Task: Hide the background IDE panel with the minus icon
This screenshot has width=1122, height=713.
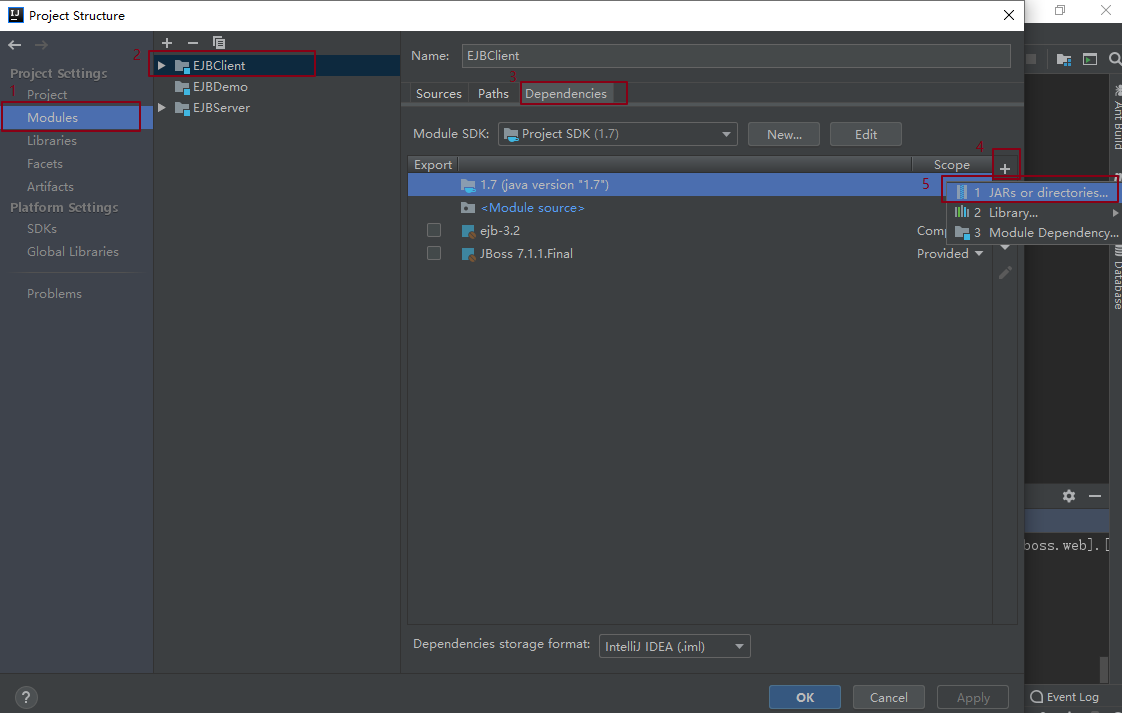Action: [1095, 495]
